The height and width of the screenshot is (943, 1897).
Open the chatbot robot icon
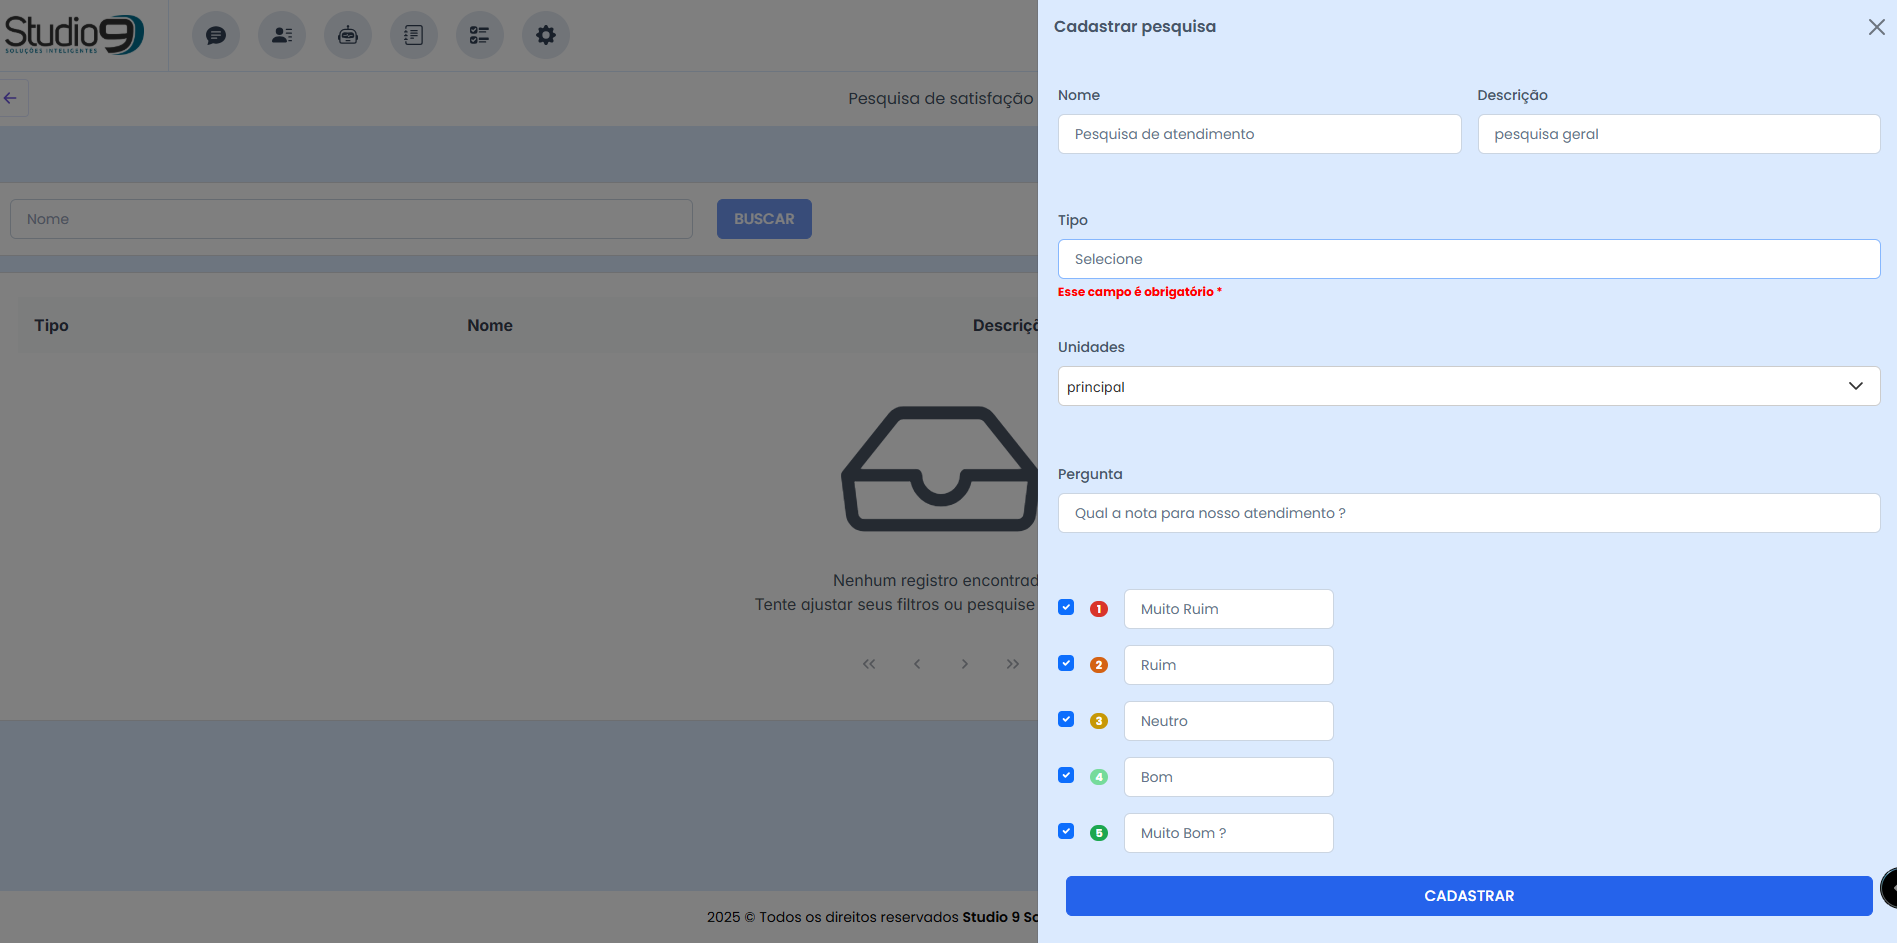click(348, 36)
